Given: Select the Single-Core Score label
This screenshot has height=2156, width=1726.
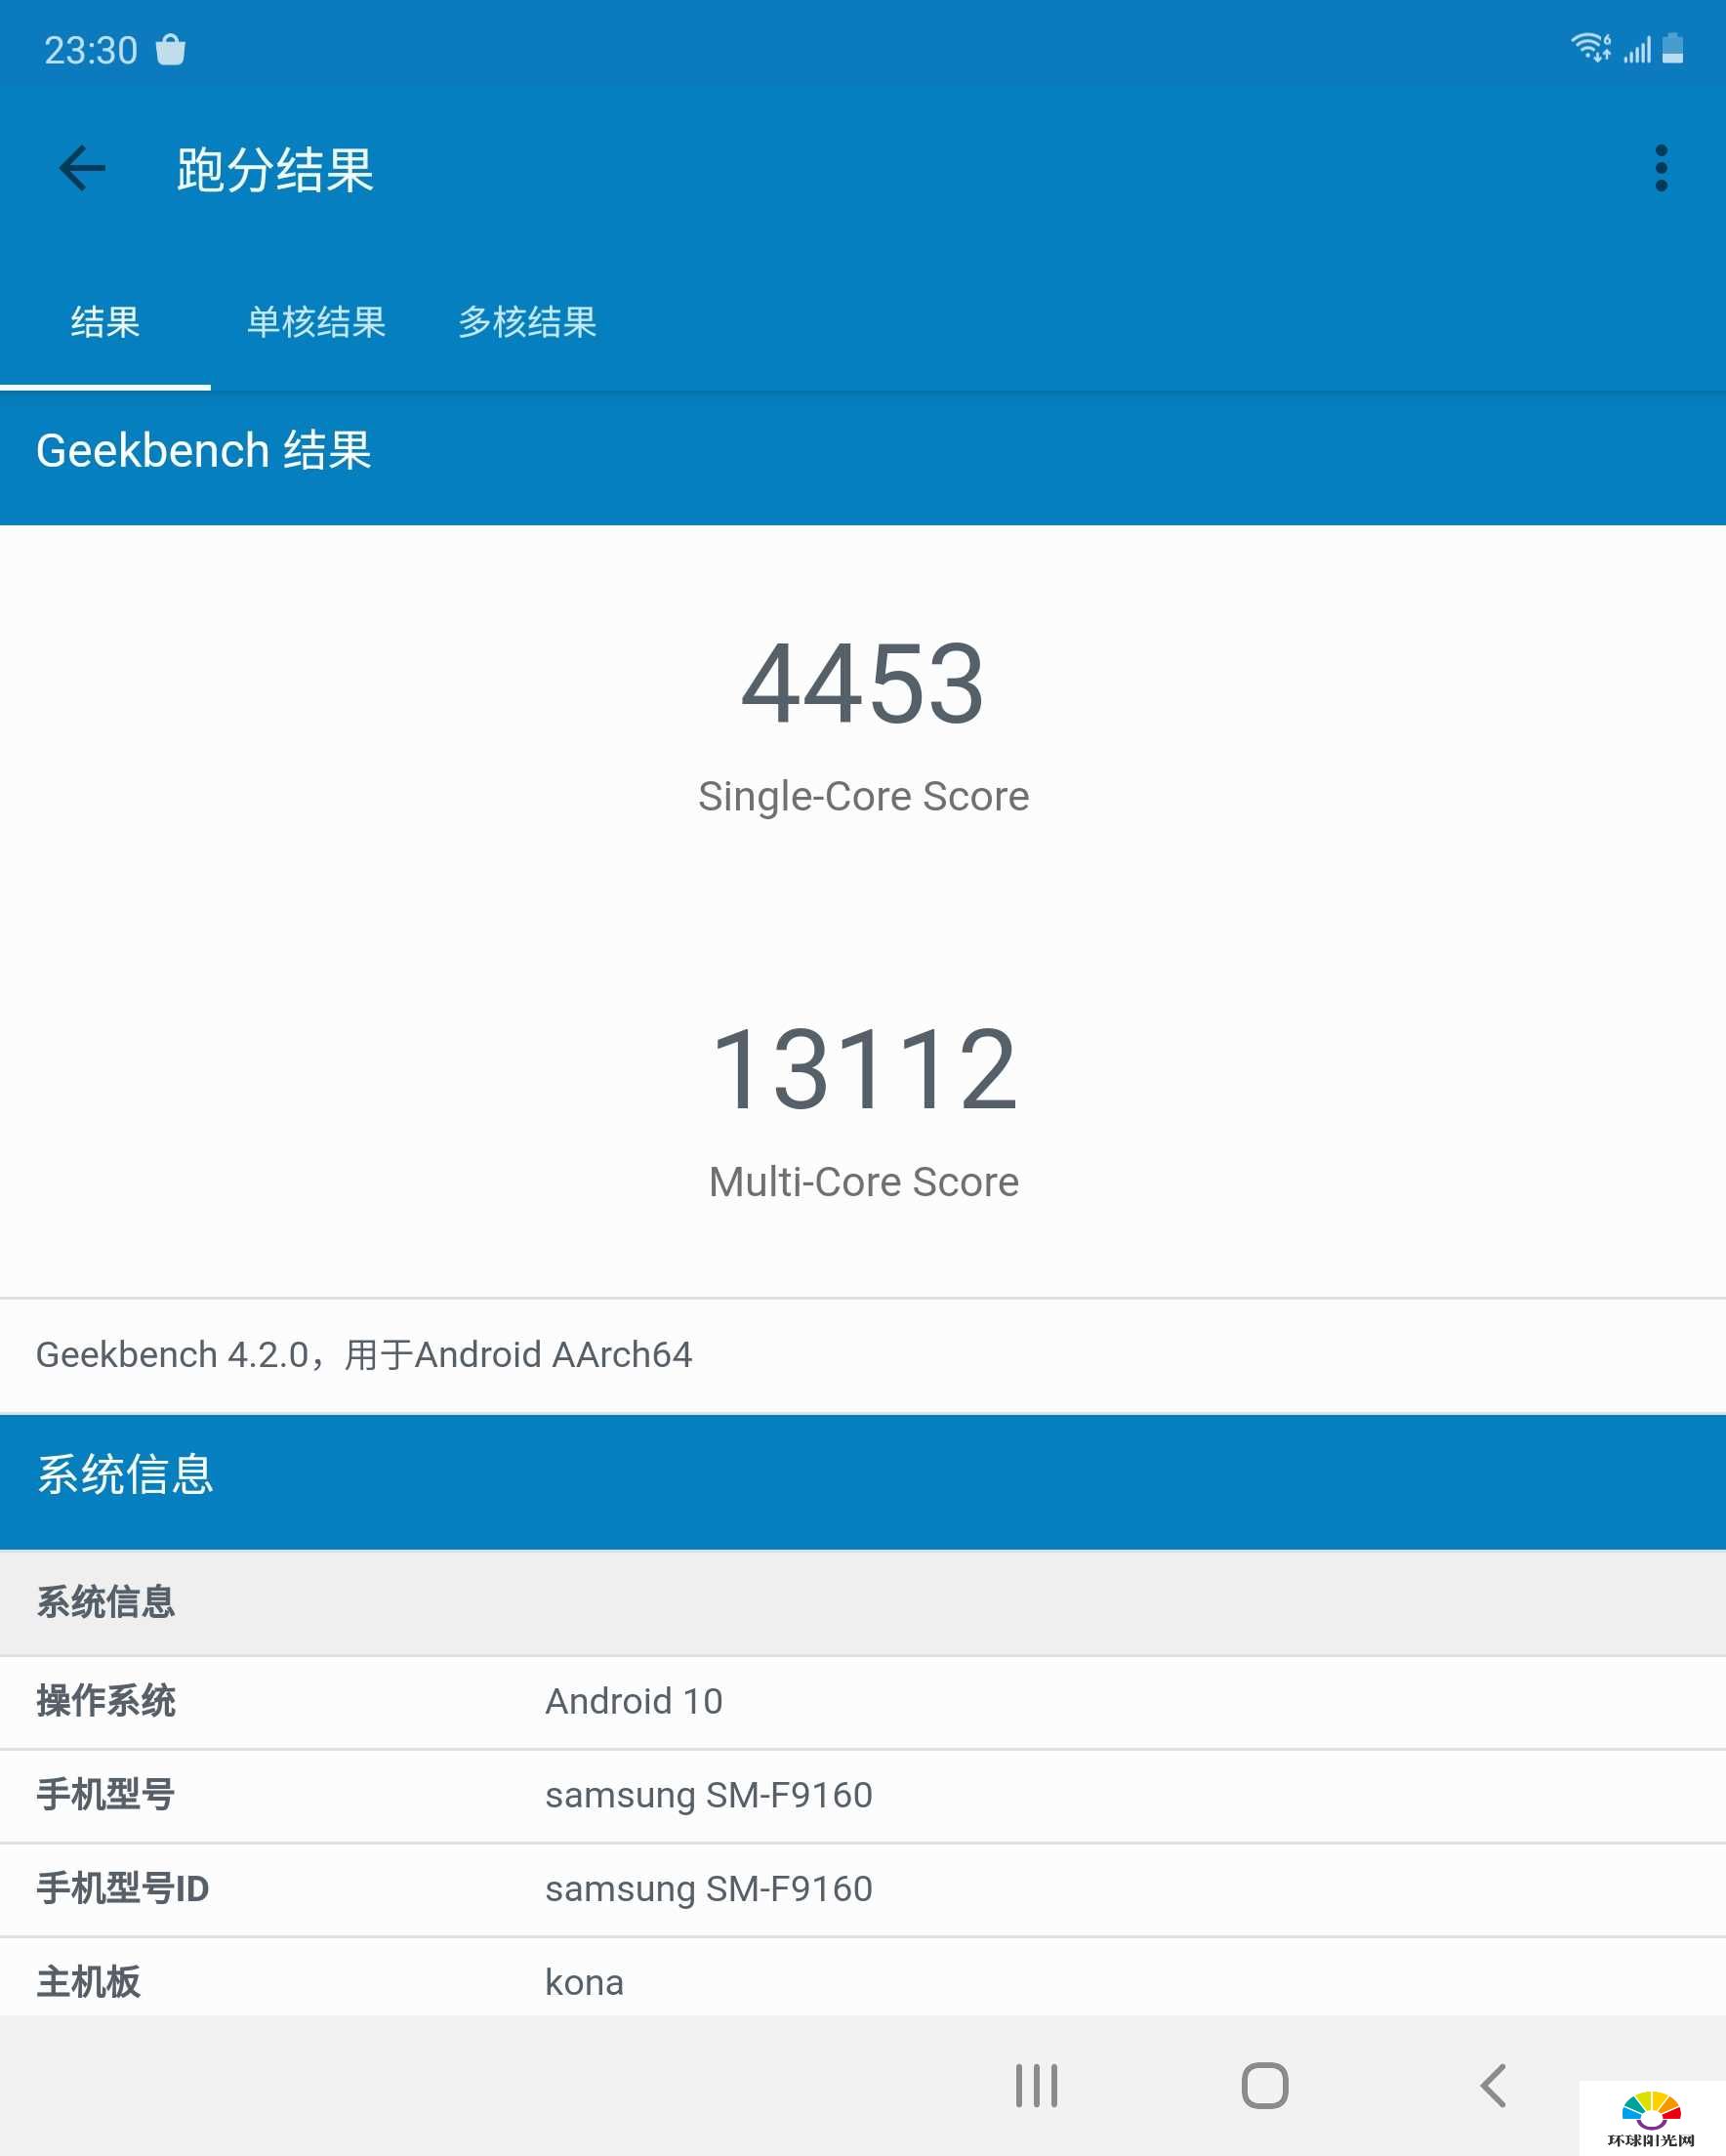Looking at the screenshot, I should pos(863,797).
